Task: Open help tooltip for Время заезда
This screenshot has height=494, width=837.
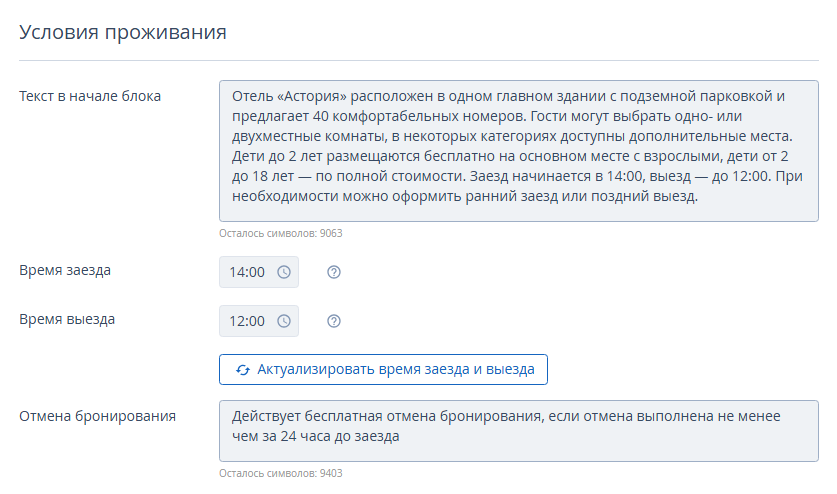Action: pyautogui.click(x=334, y=272)
